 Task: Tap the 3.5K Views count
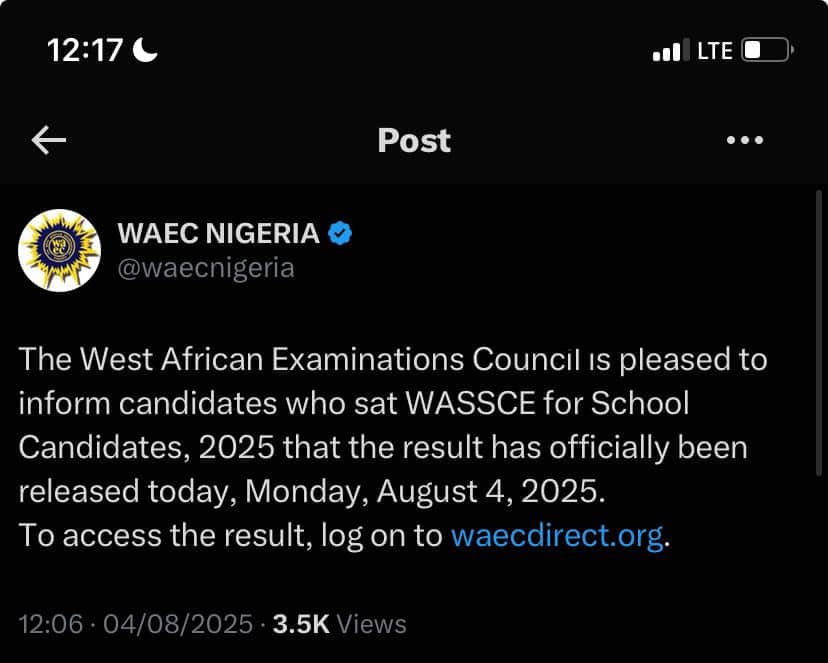[340, 624]
